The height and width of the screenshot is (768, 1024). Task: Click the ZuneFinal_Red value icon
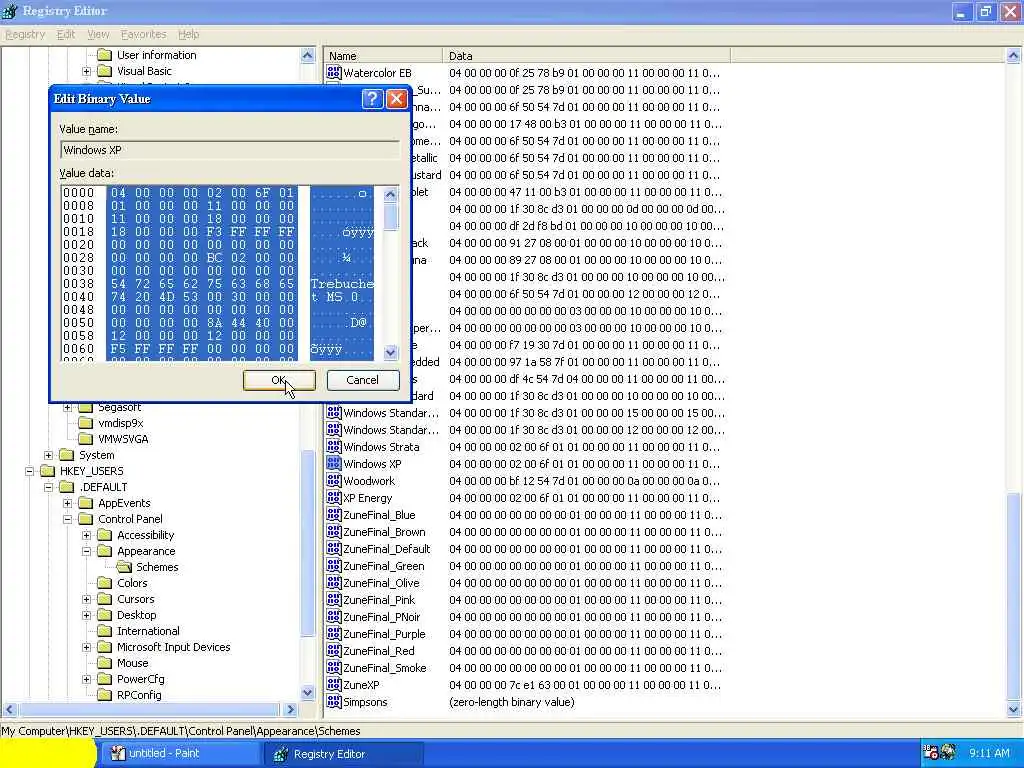pos(334,650)
